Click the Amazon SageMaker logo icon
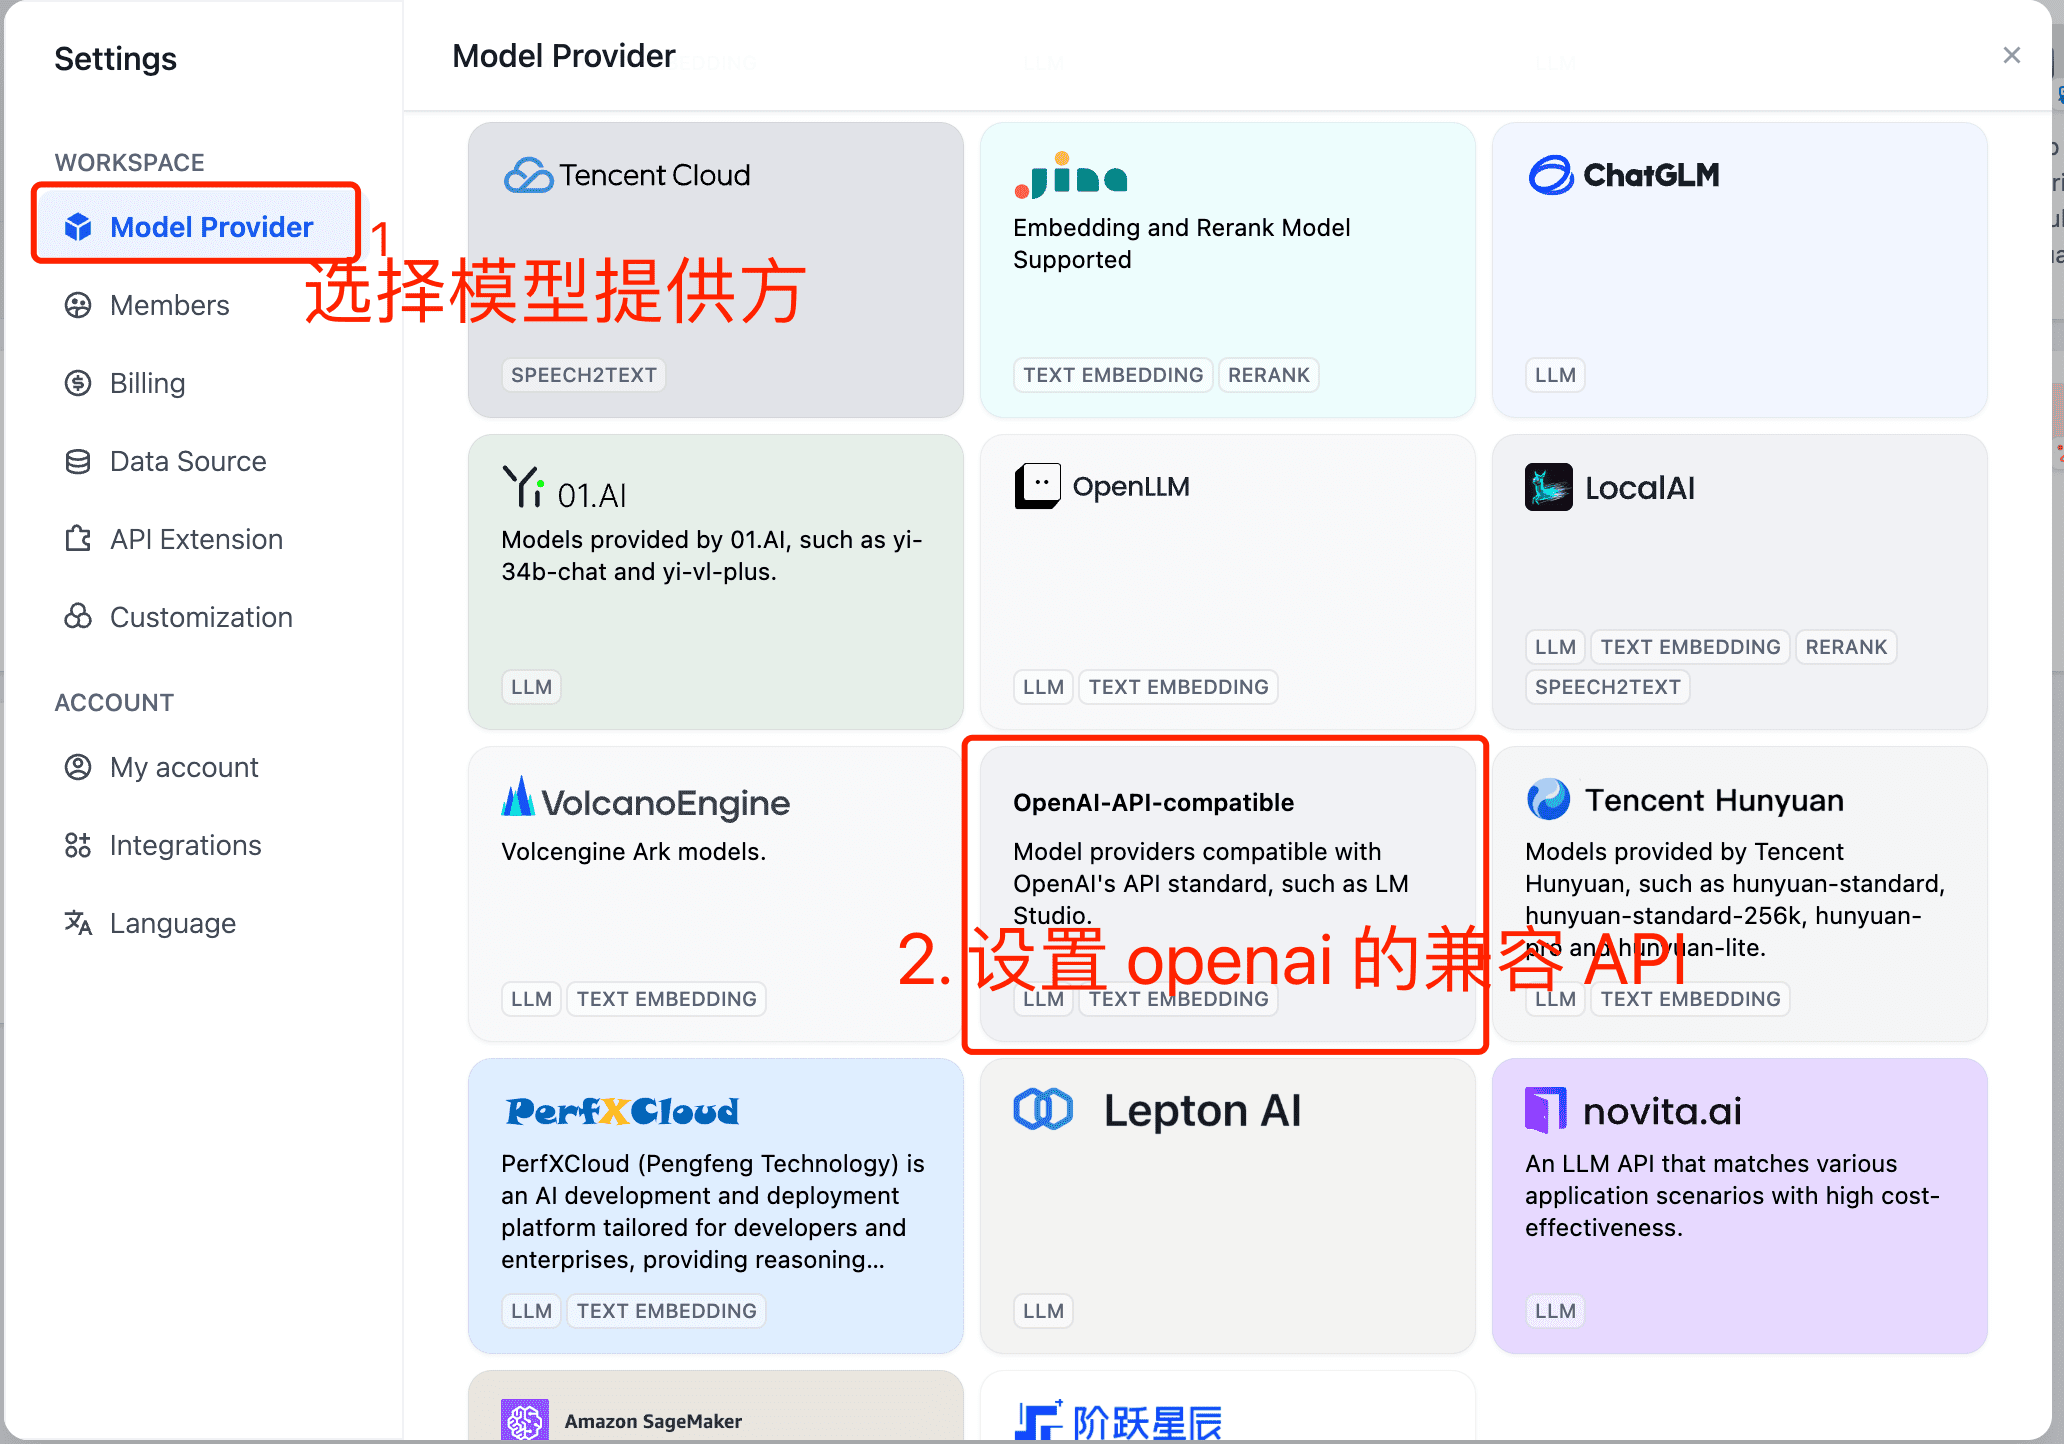This screenshot has height=1444, width=2064. coord(525,1420)
